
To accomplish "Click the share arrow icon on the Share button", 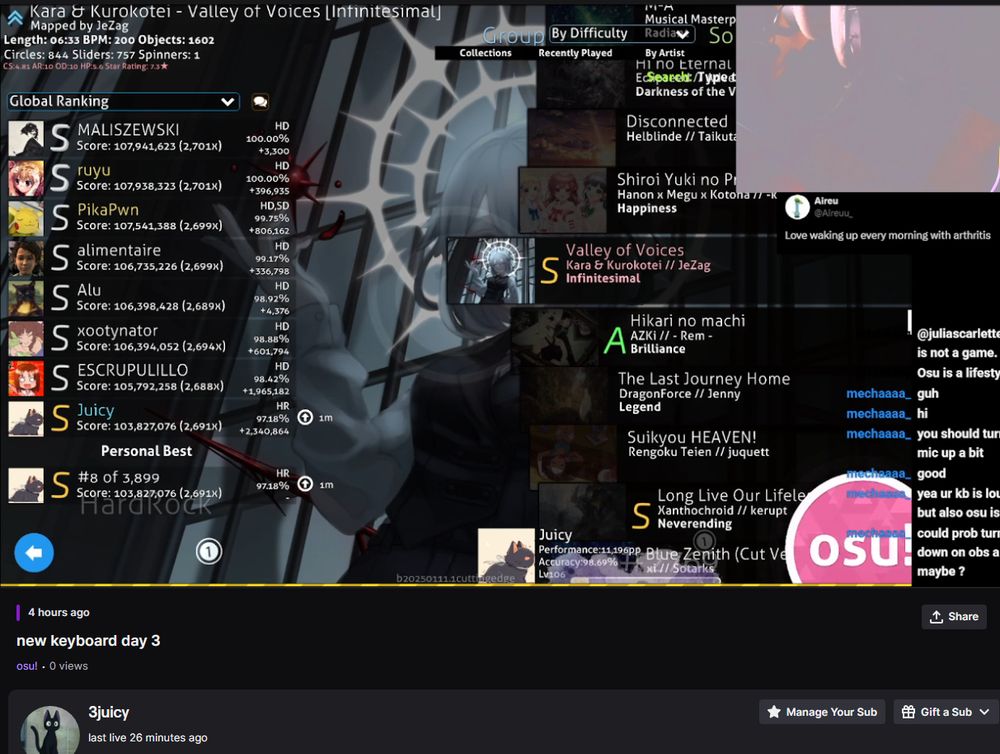I will pyautogui.click(x=936, y=617).
